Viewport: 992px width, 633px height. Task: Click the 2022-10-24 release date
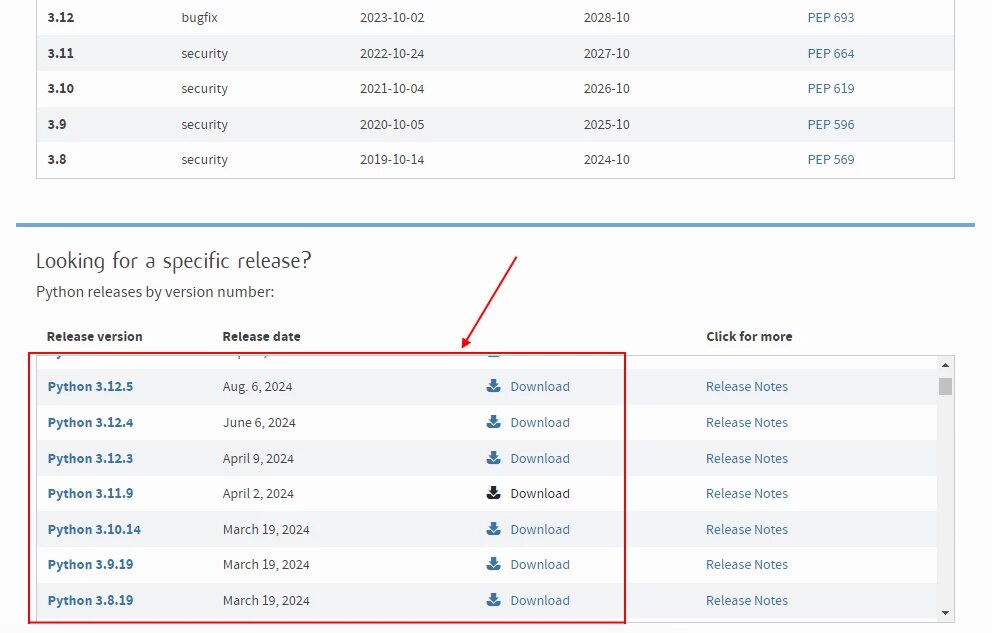point(392,54)
